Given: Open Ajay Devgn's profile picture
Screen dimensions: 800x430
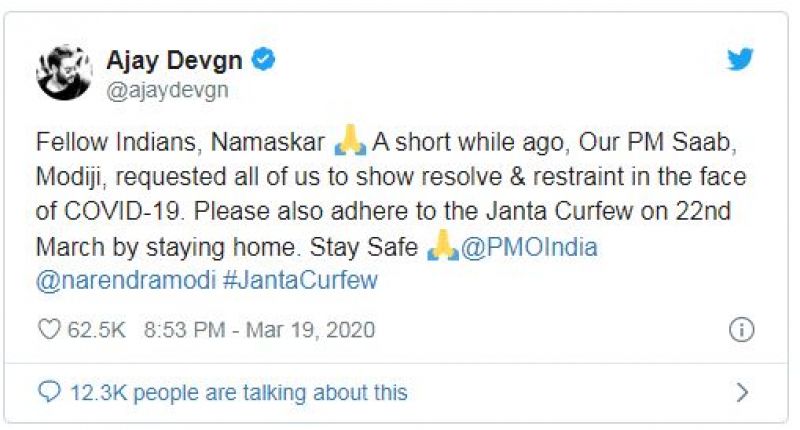Looking at the screenshot, I should pyautogui.click(x=64, y=73).
